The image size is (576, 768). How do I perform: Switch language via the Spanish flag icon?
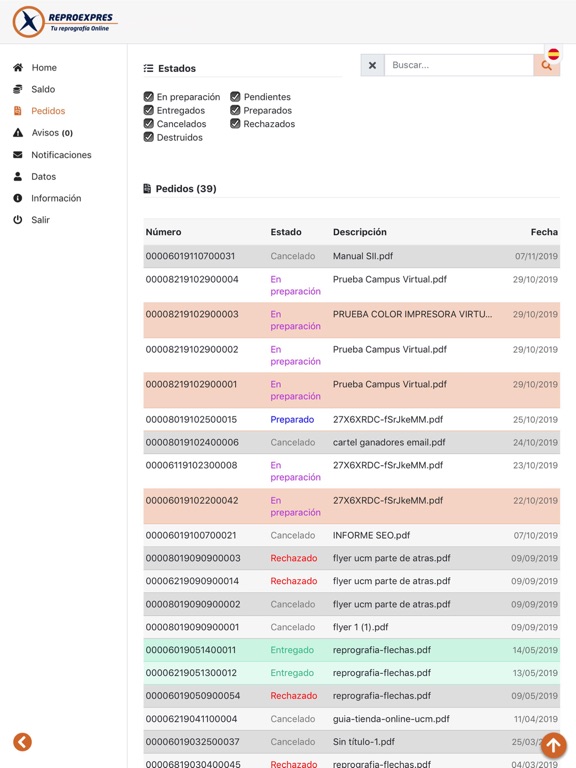coord(553,54)
